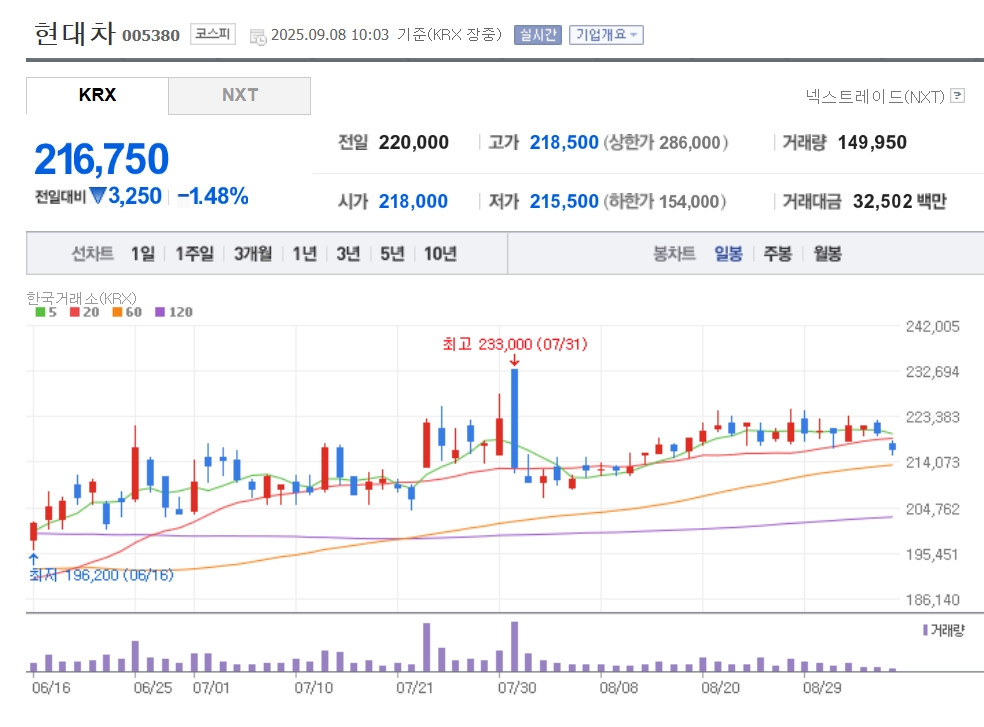
Task: Click the 넥스트레이드(NXT) link text
Action: [x=875, y=96]
